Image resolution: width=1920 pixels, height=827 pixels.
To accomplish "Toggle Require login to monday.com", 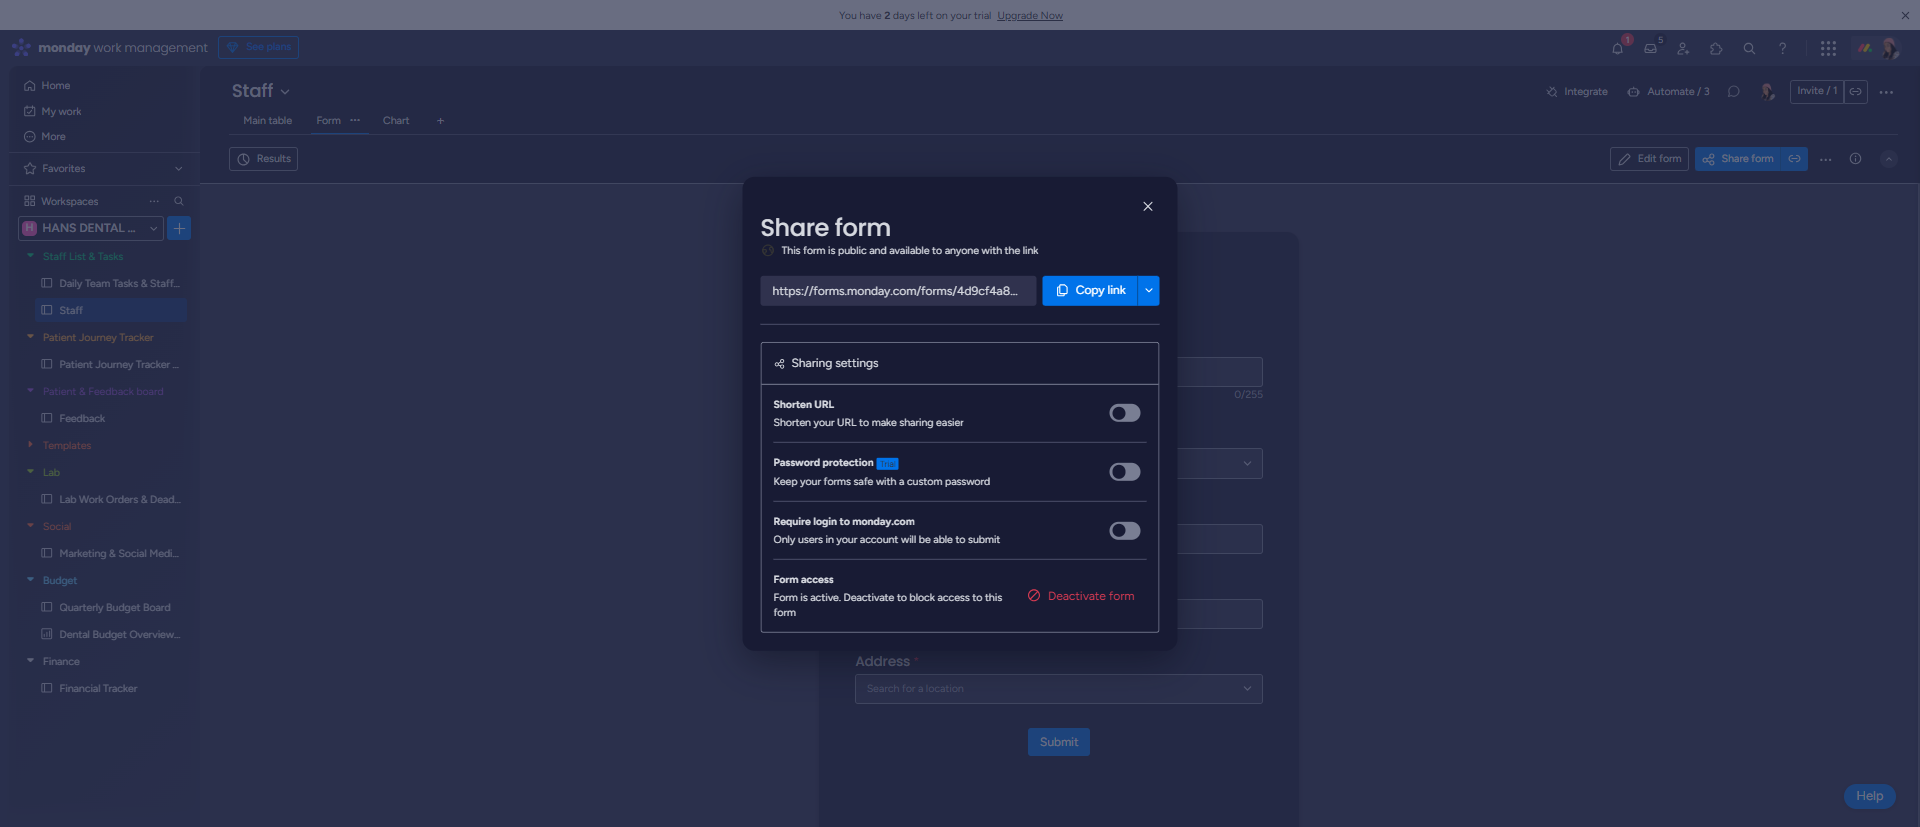I will click(x=1125, y=531).
